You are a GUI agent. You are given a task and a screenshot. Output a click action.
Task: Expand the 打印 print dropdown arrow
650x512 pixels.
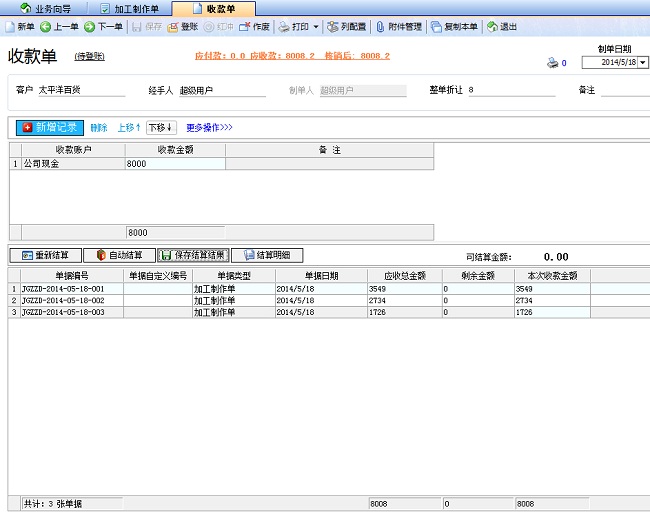(316, 27)
